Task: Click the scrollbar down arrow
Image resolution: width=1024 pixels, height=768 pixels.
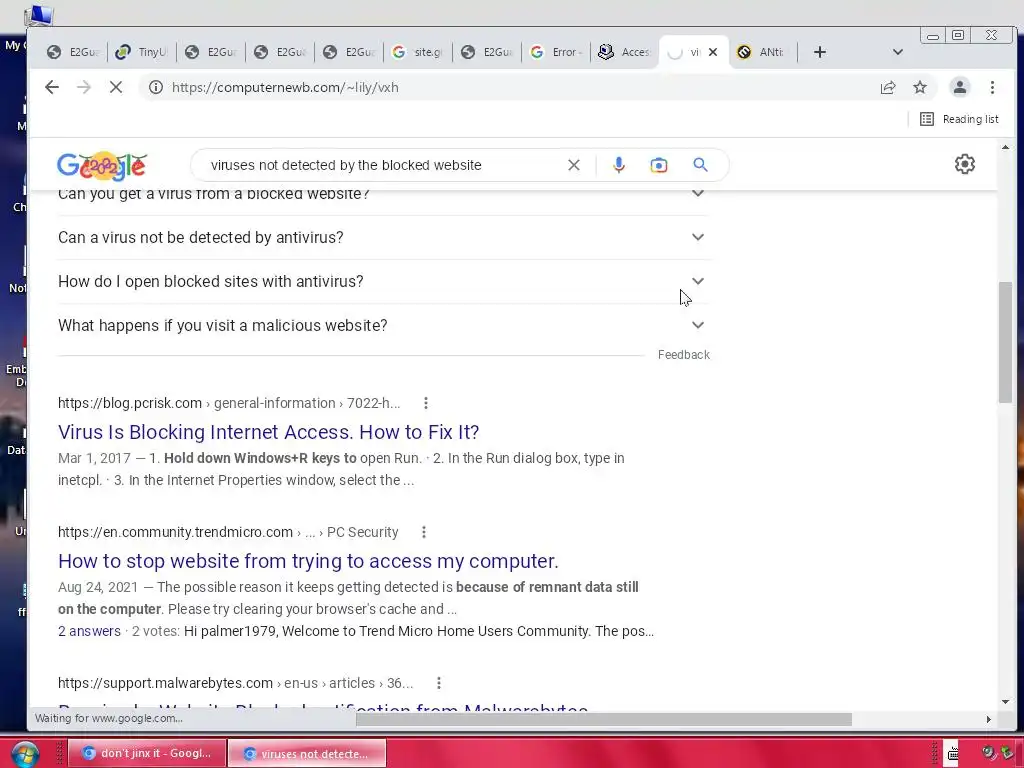Action: click(x=1005, y=702)
